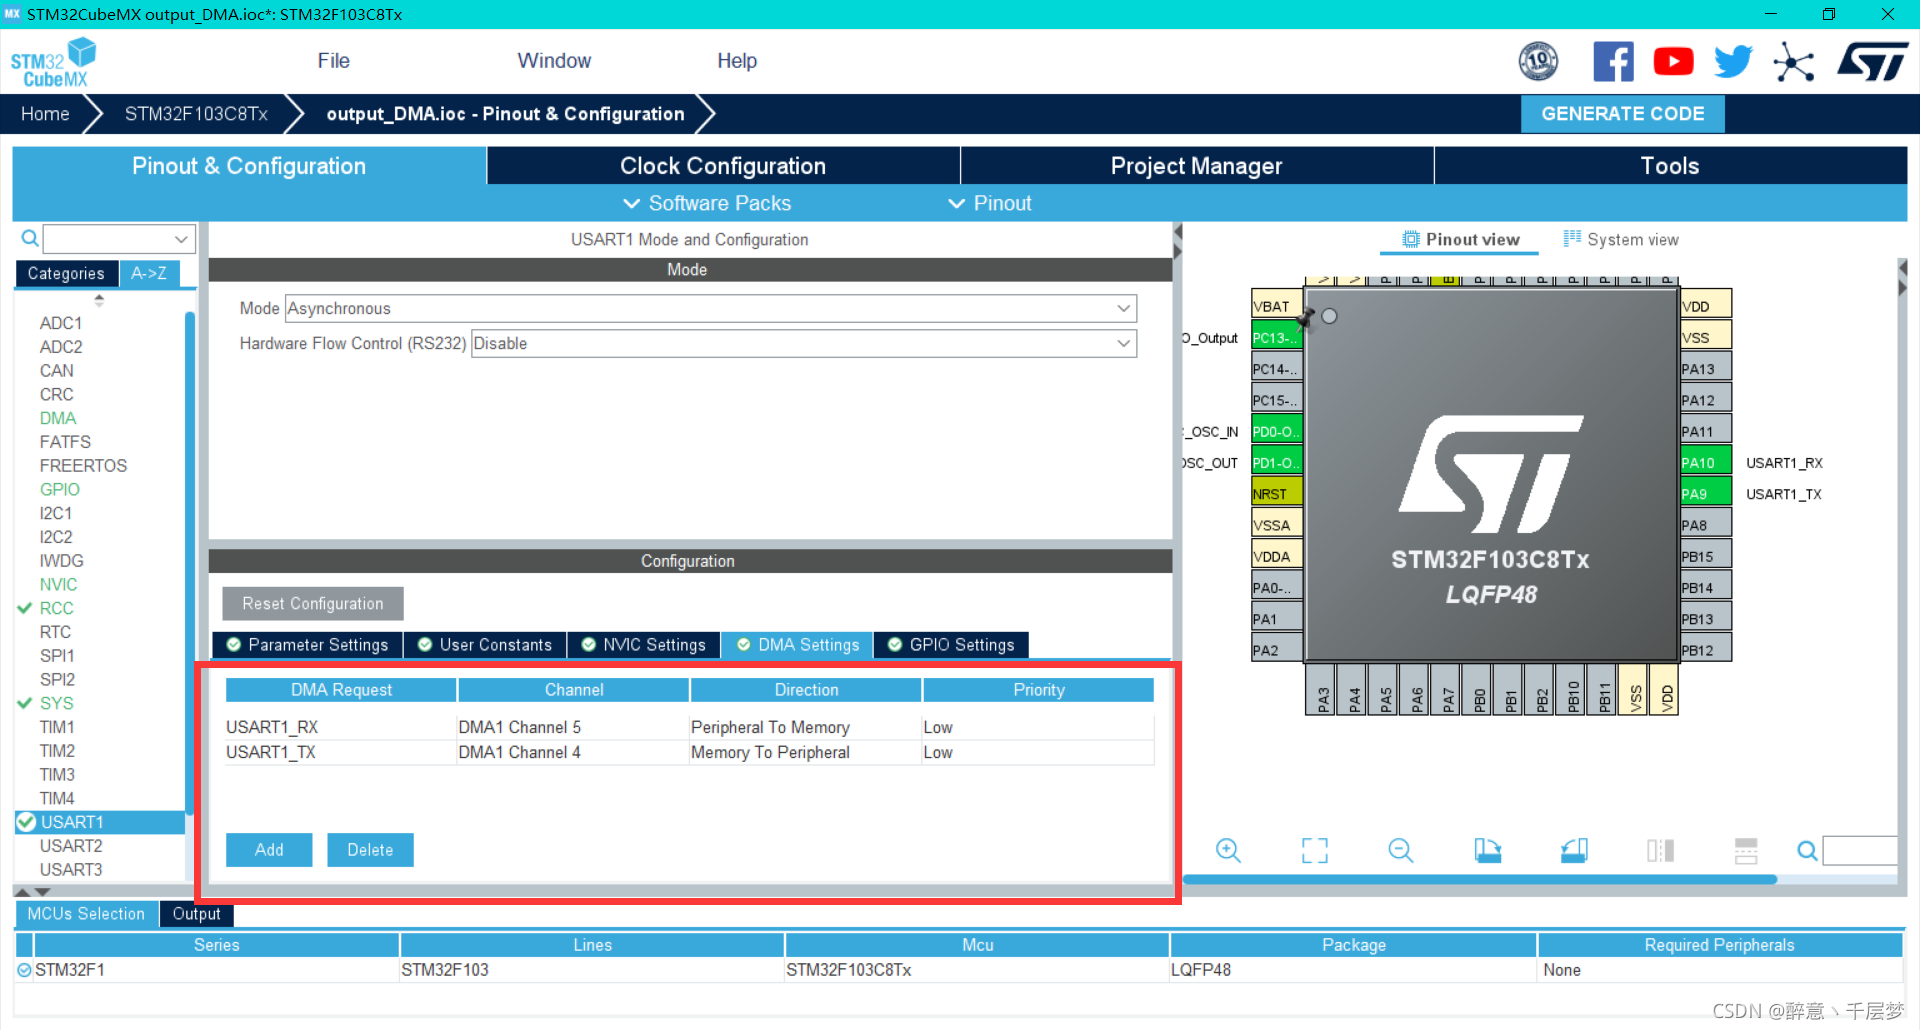Image resolution: width=1920 pixels, height=1030 pixels.
Task: Rotate chip counter-clockwise with the second rotate icon
Action: click(x=1574, y=851)
